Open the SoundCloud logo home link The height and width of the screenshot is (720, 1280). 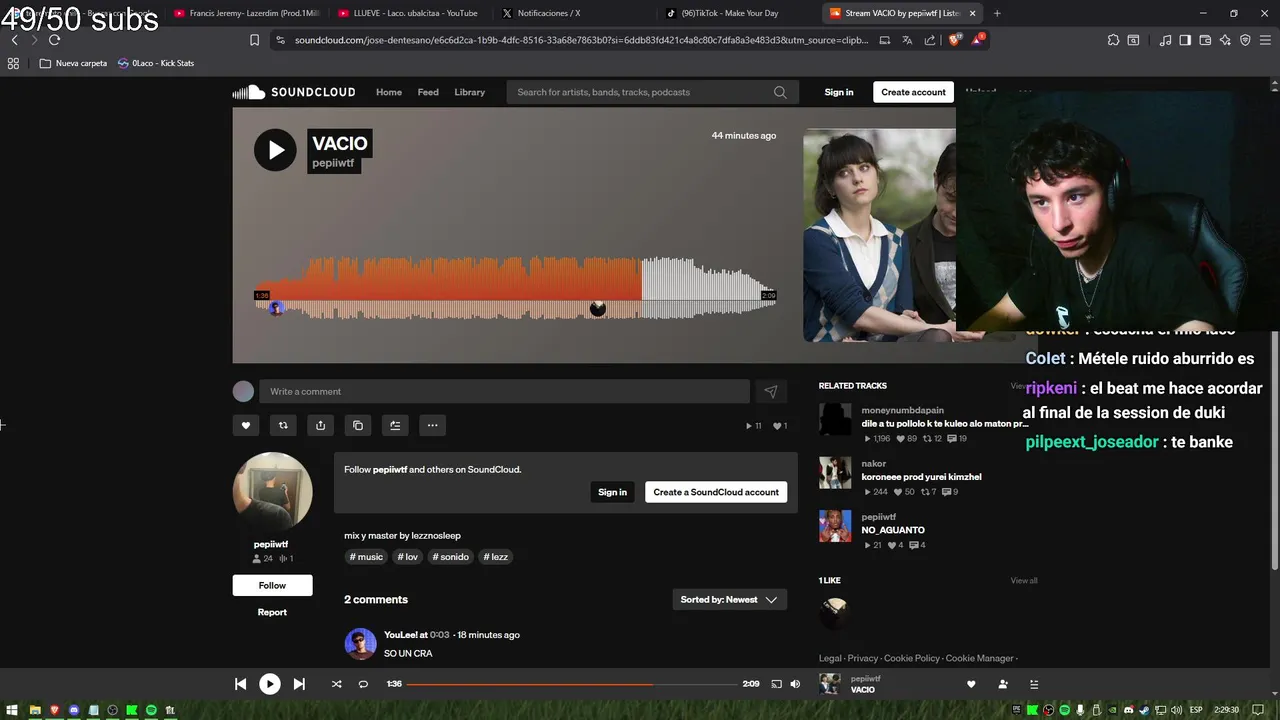click(x=294, y=92)
